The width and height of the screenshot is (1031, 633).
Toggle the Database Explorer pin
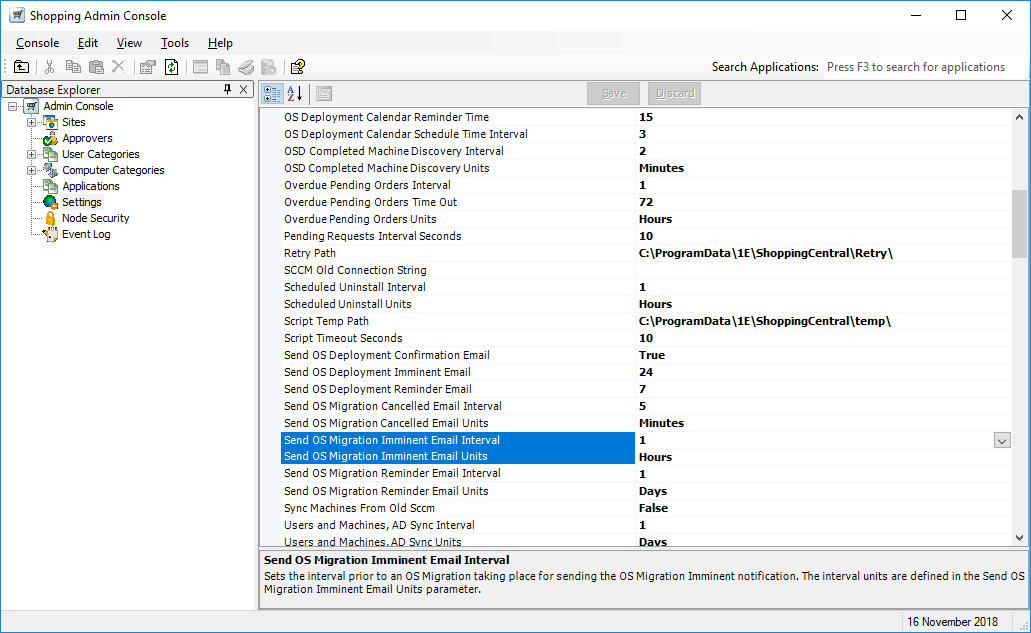pyautogui.click(x=228, y=90)
